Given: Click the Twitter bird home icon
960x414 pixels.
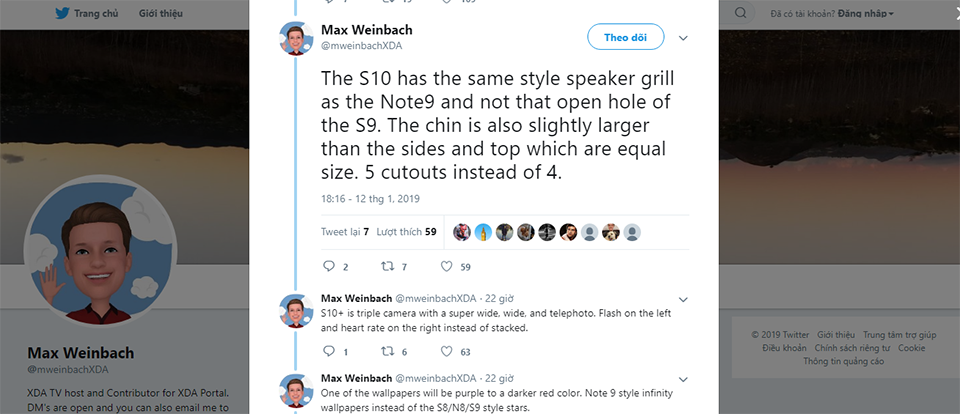Looking at the screenshot, I should coord(62,13).
